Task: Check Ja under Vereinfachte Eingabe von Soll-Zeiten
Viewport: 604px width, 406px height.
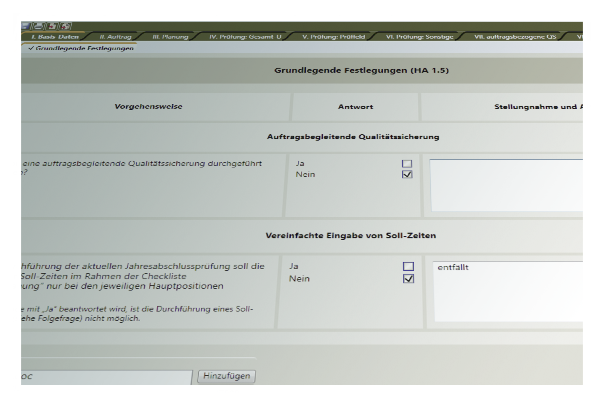Action: [408, 266]
